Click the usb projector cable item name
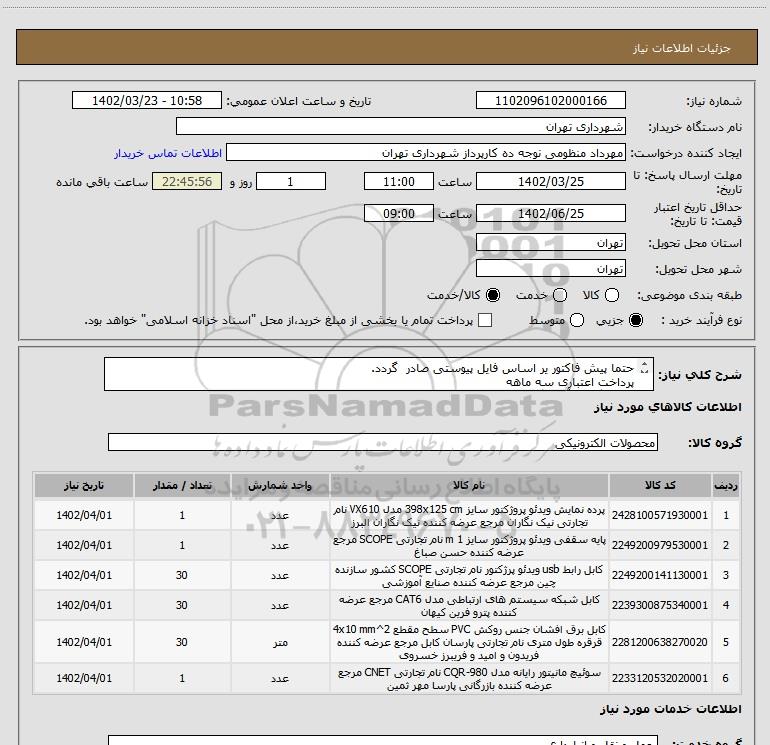Viewport: 770px width, 745px height. tap(469, 576)
